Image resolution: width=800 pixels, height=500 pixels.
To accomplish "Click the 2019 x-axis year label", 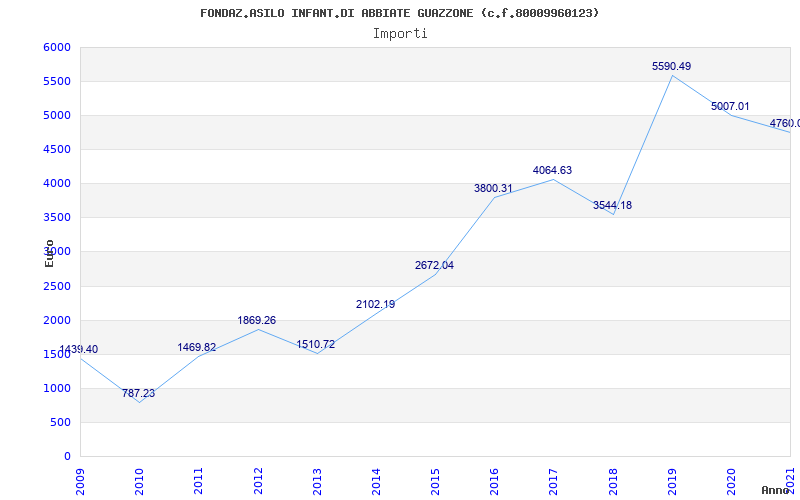I will [x=672, y=481].
